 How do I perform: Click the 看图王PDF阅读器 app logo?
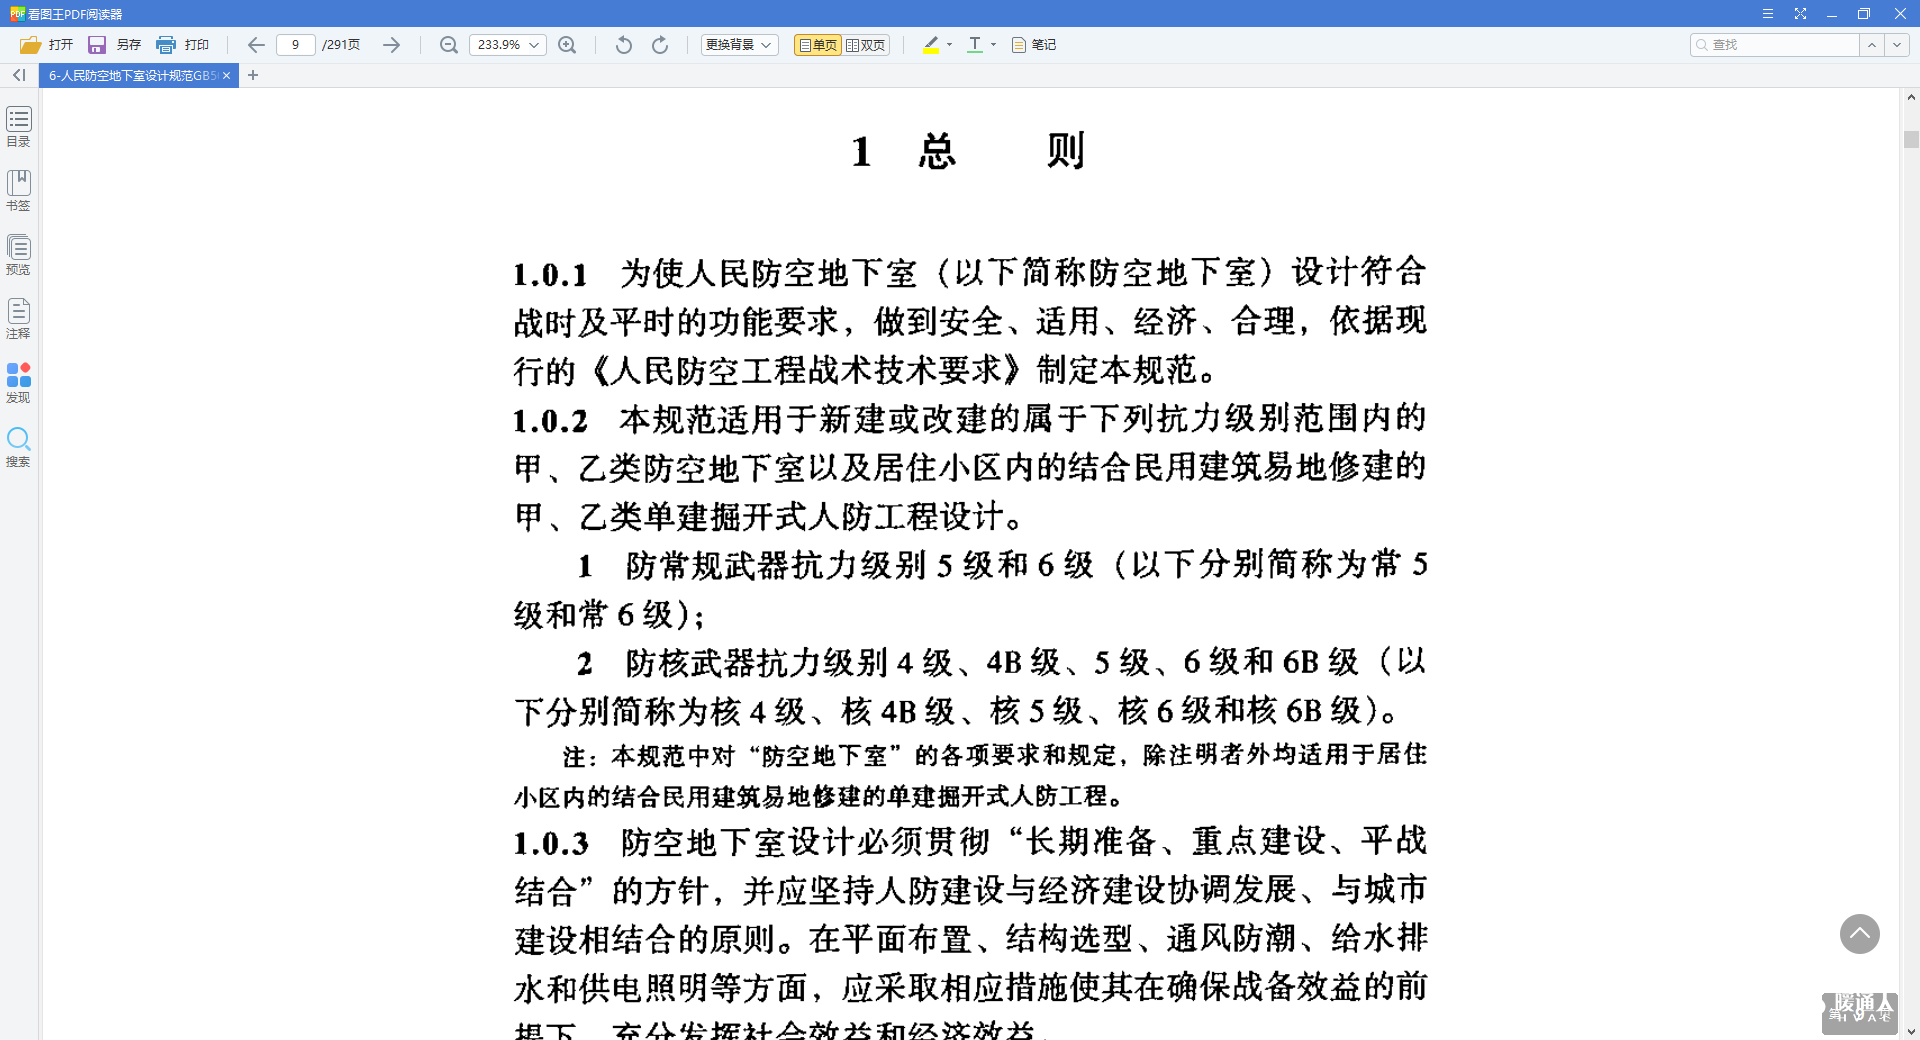[x=17, y=13]
